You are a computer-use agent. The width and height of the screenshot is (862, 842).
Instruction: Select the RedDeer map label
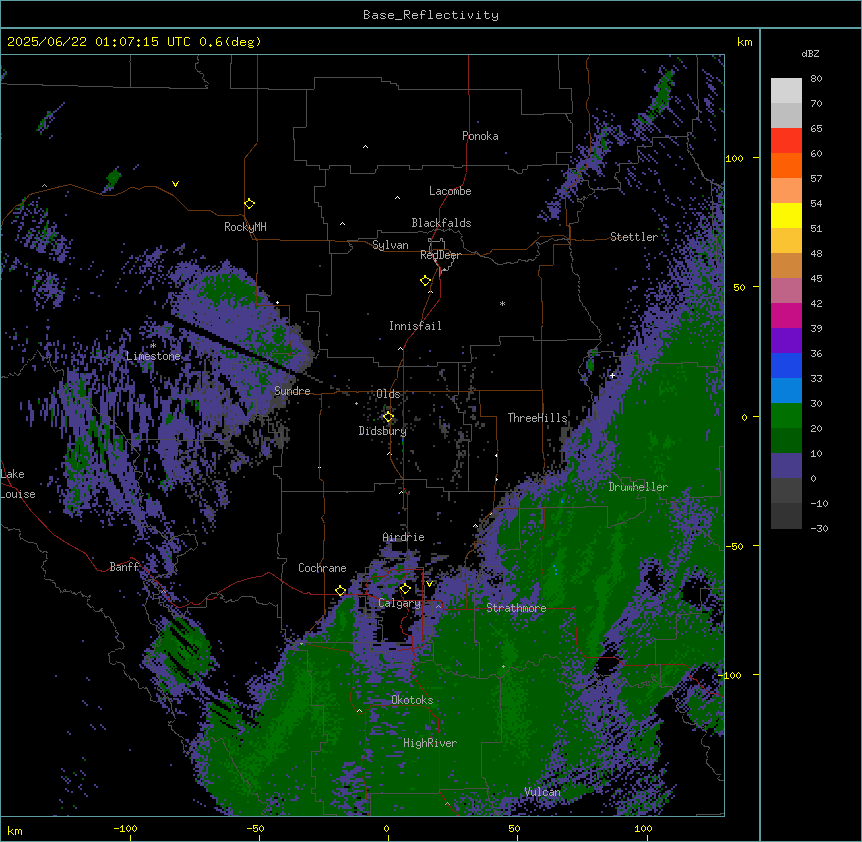(x=440, y=255)
